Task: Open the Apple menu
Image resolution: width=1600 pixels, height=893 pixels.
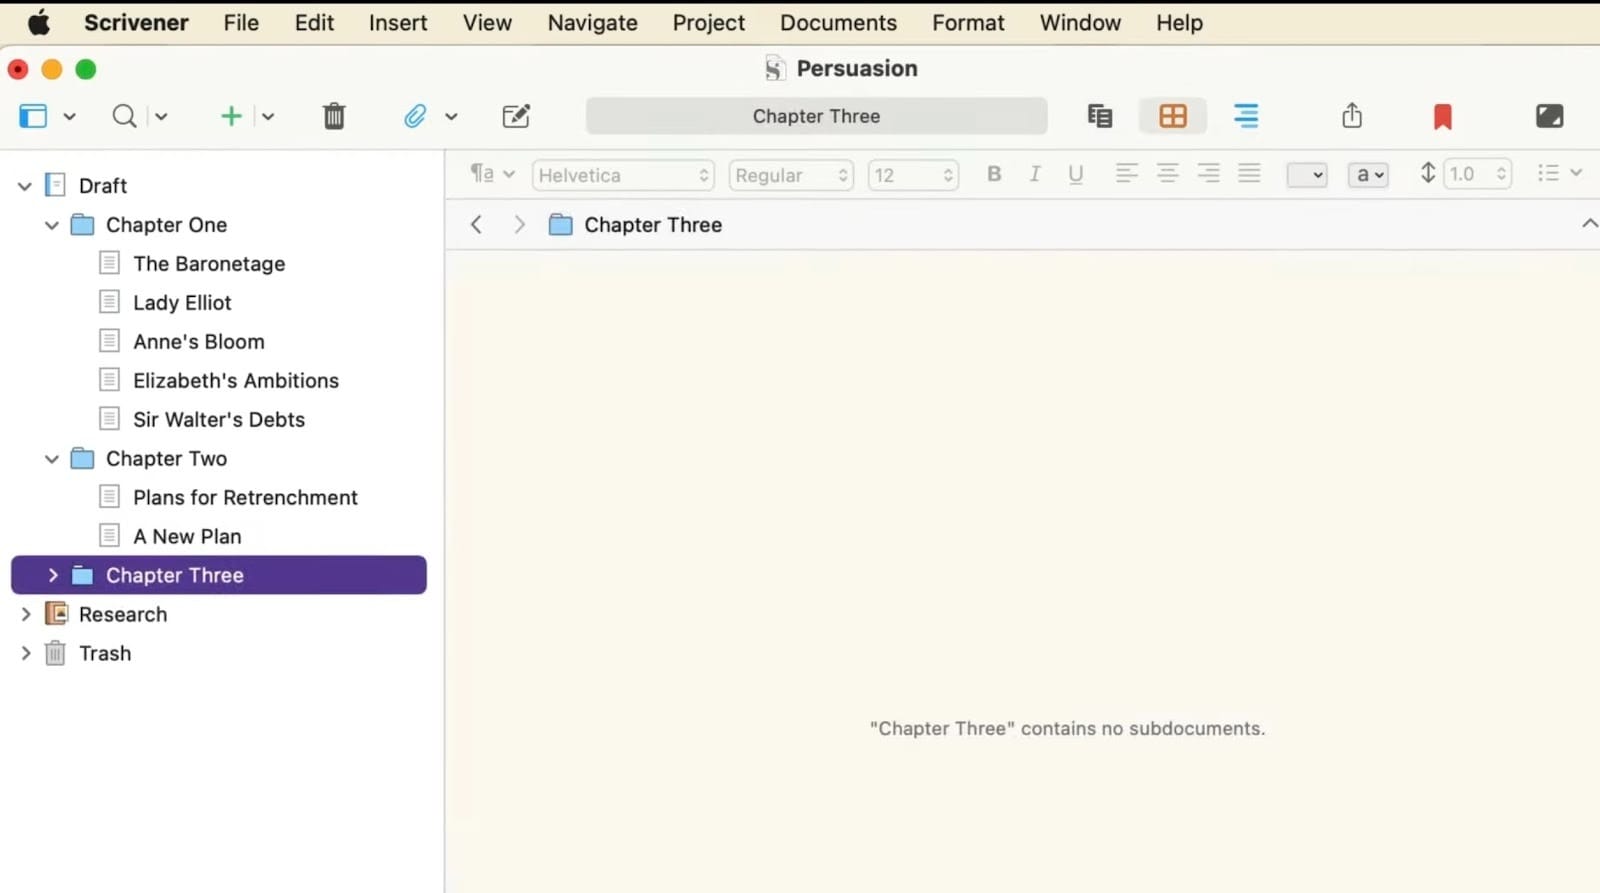Action: click(x=39, y=22)
